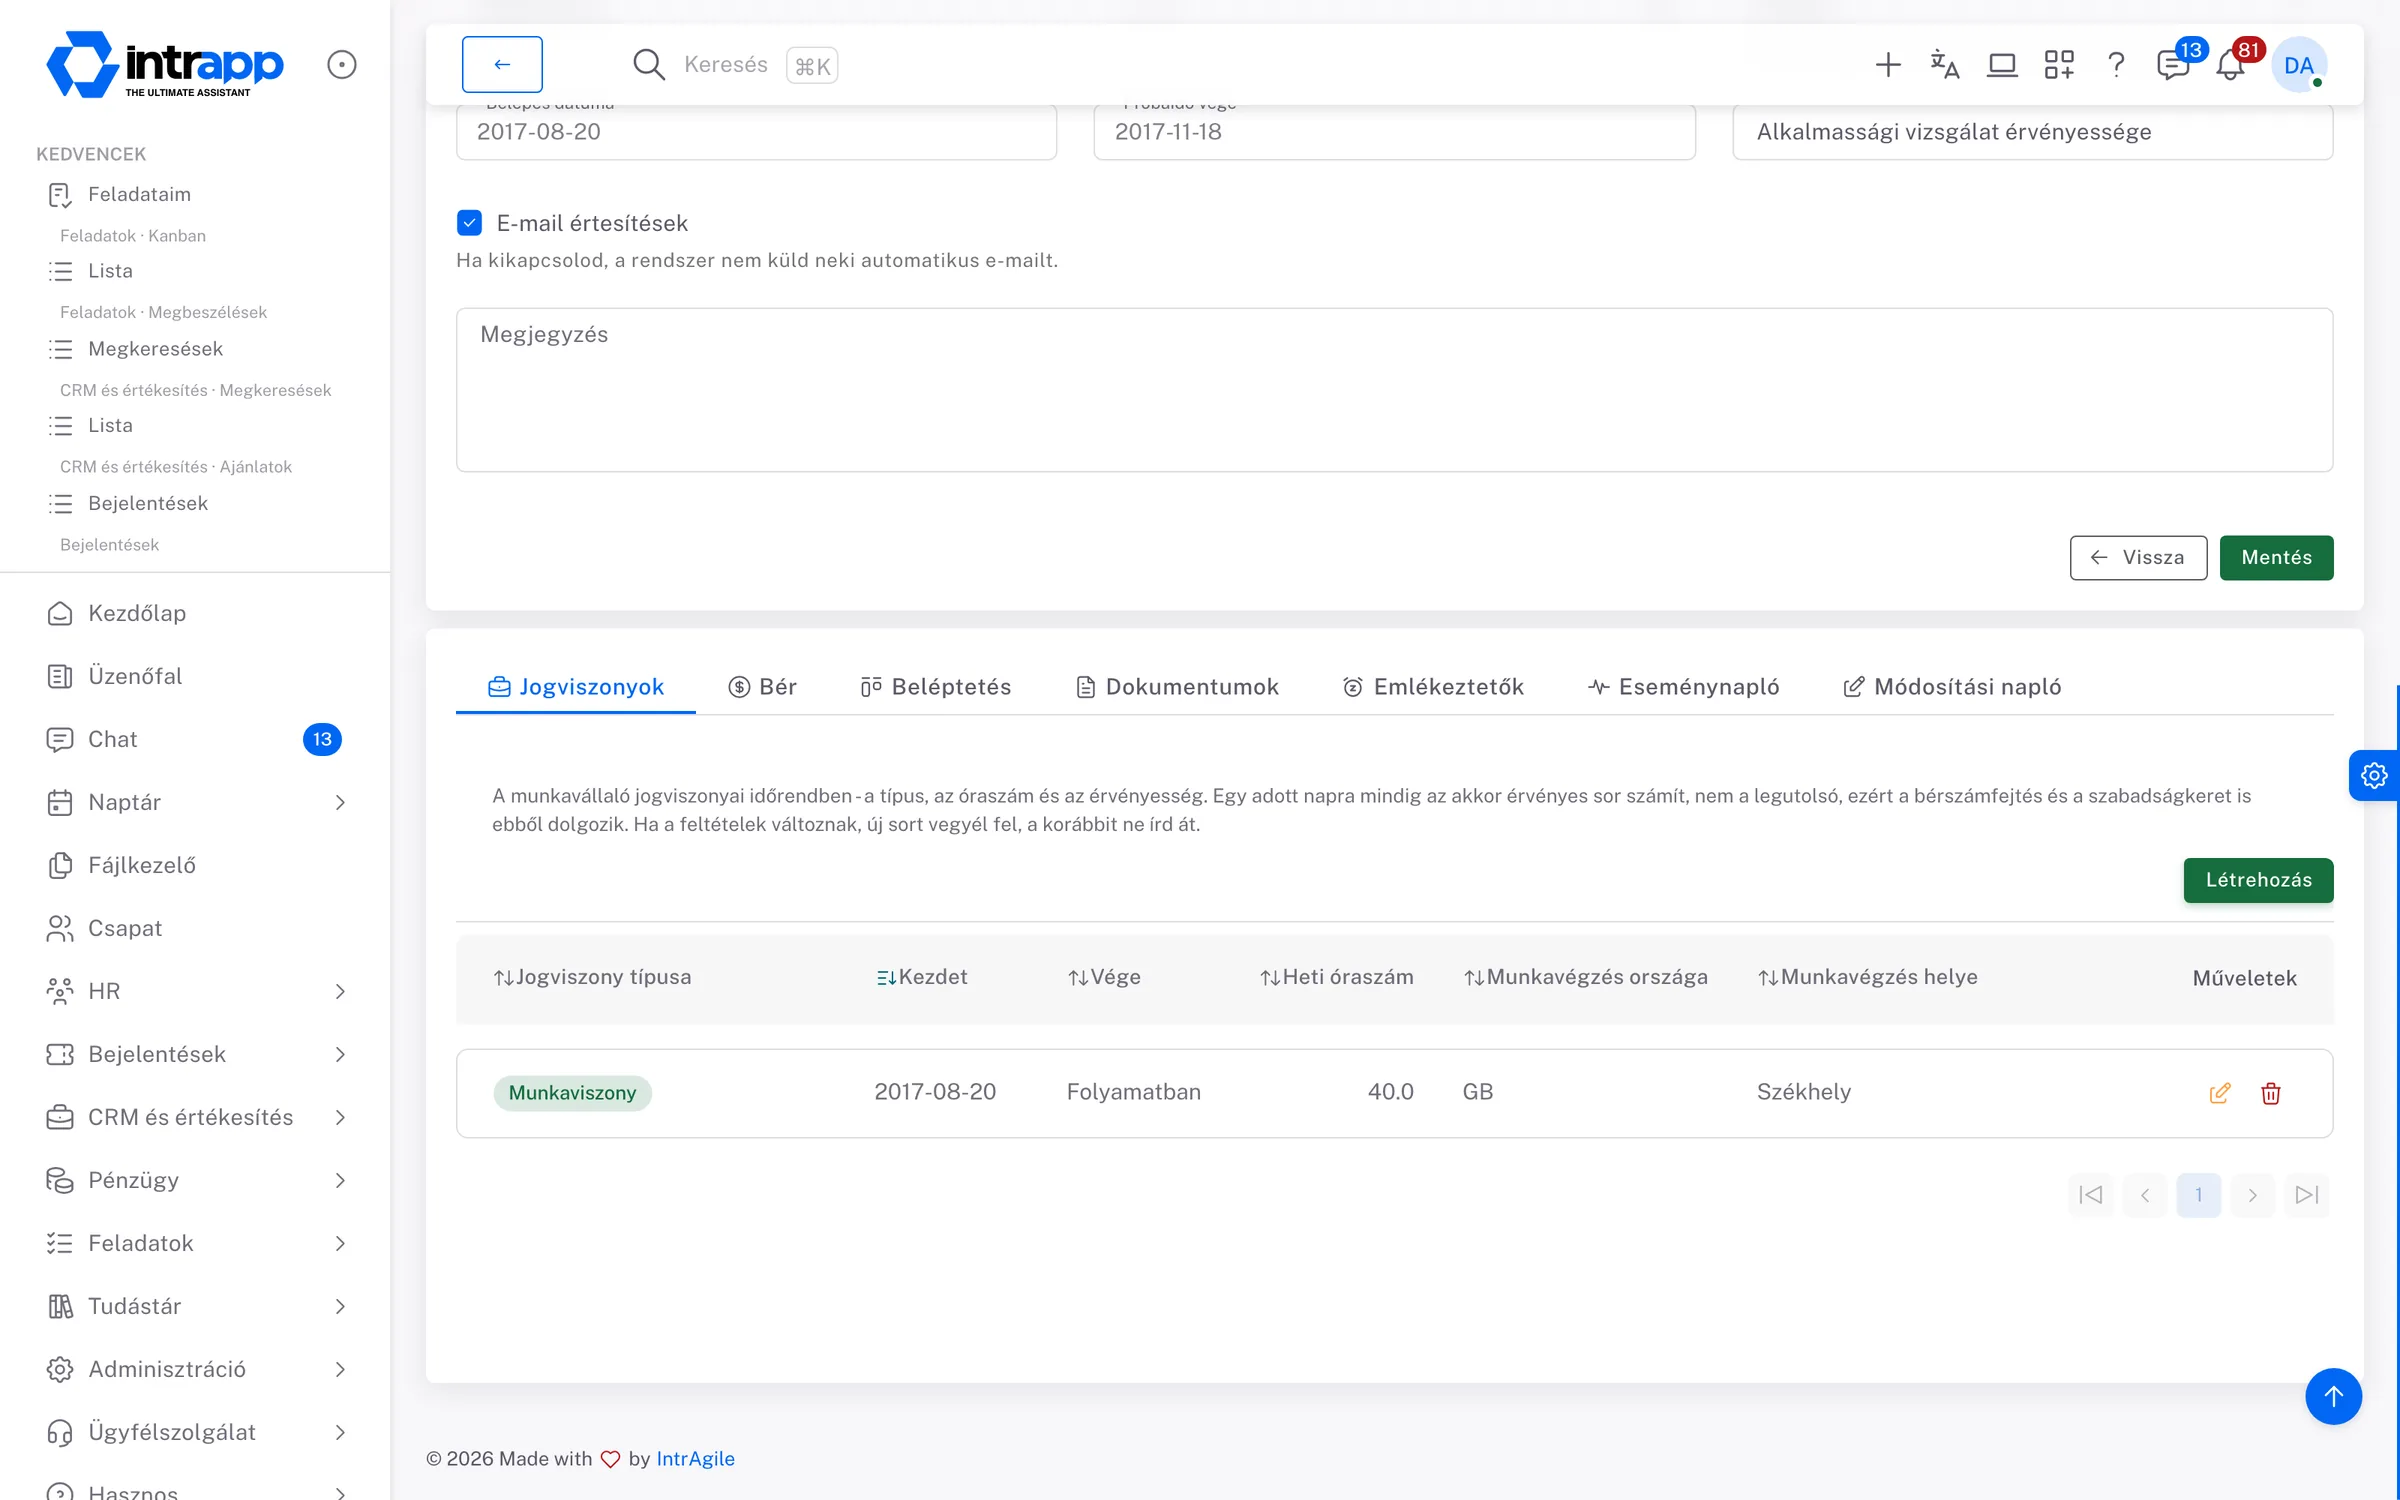Open the Módosítási napló tab
This screenshot has height=1500, width=2400.
pyautogui.click(x=1952, y=687)
